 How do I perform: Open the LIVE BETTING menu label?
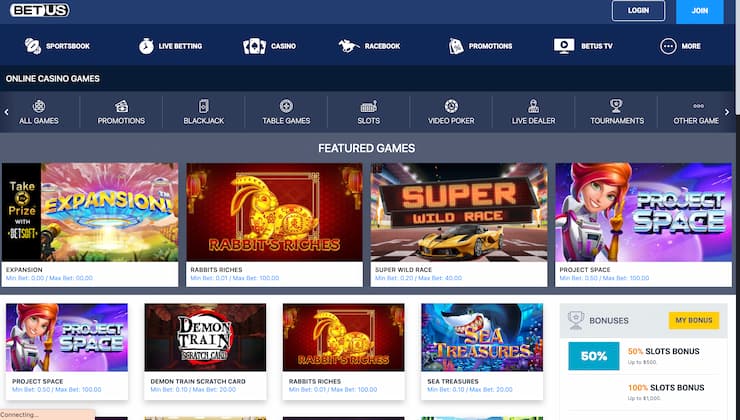(x=180, y=46)
